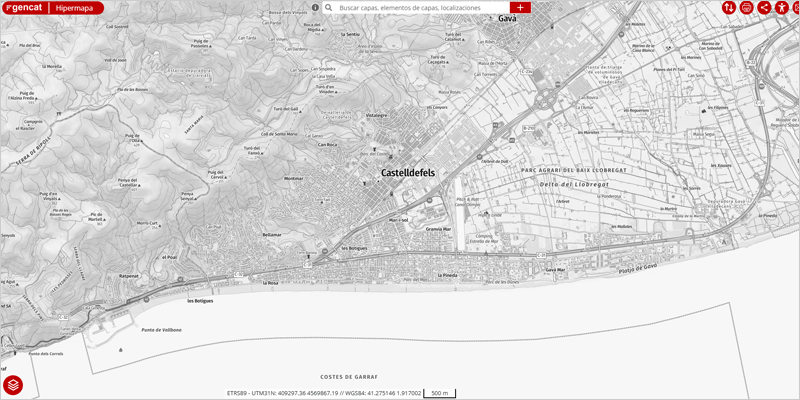Screen dimensions: 800x400
Task: Click the info icon beside search
Action: (315, 7)
